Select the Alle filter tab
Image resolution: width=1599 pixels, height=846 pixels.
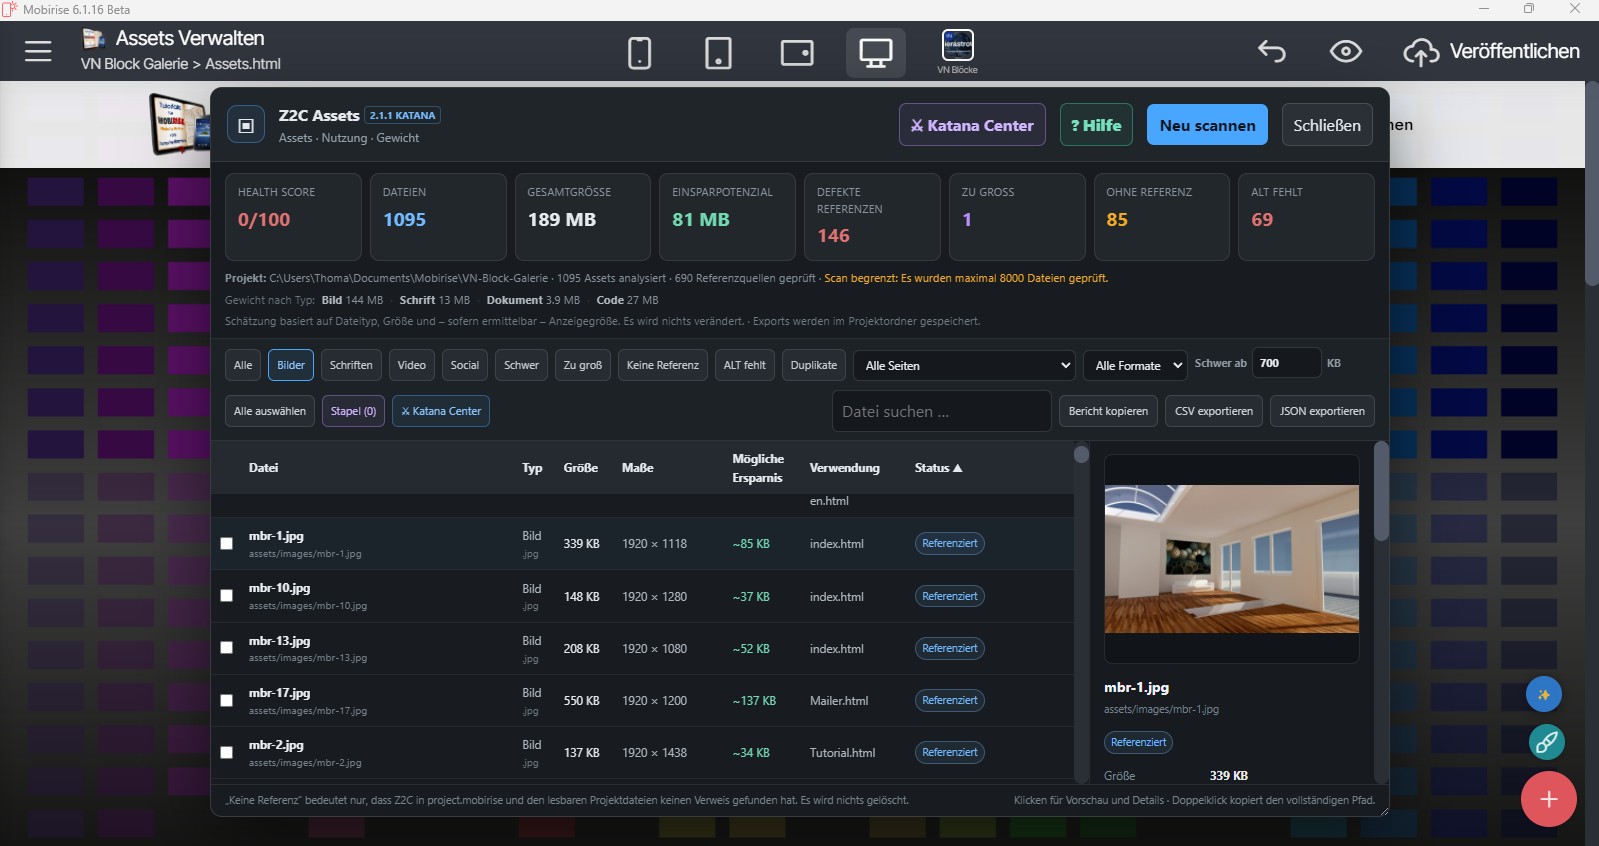pos(243,365)
